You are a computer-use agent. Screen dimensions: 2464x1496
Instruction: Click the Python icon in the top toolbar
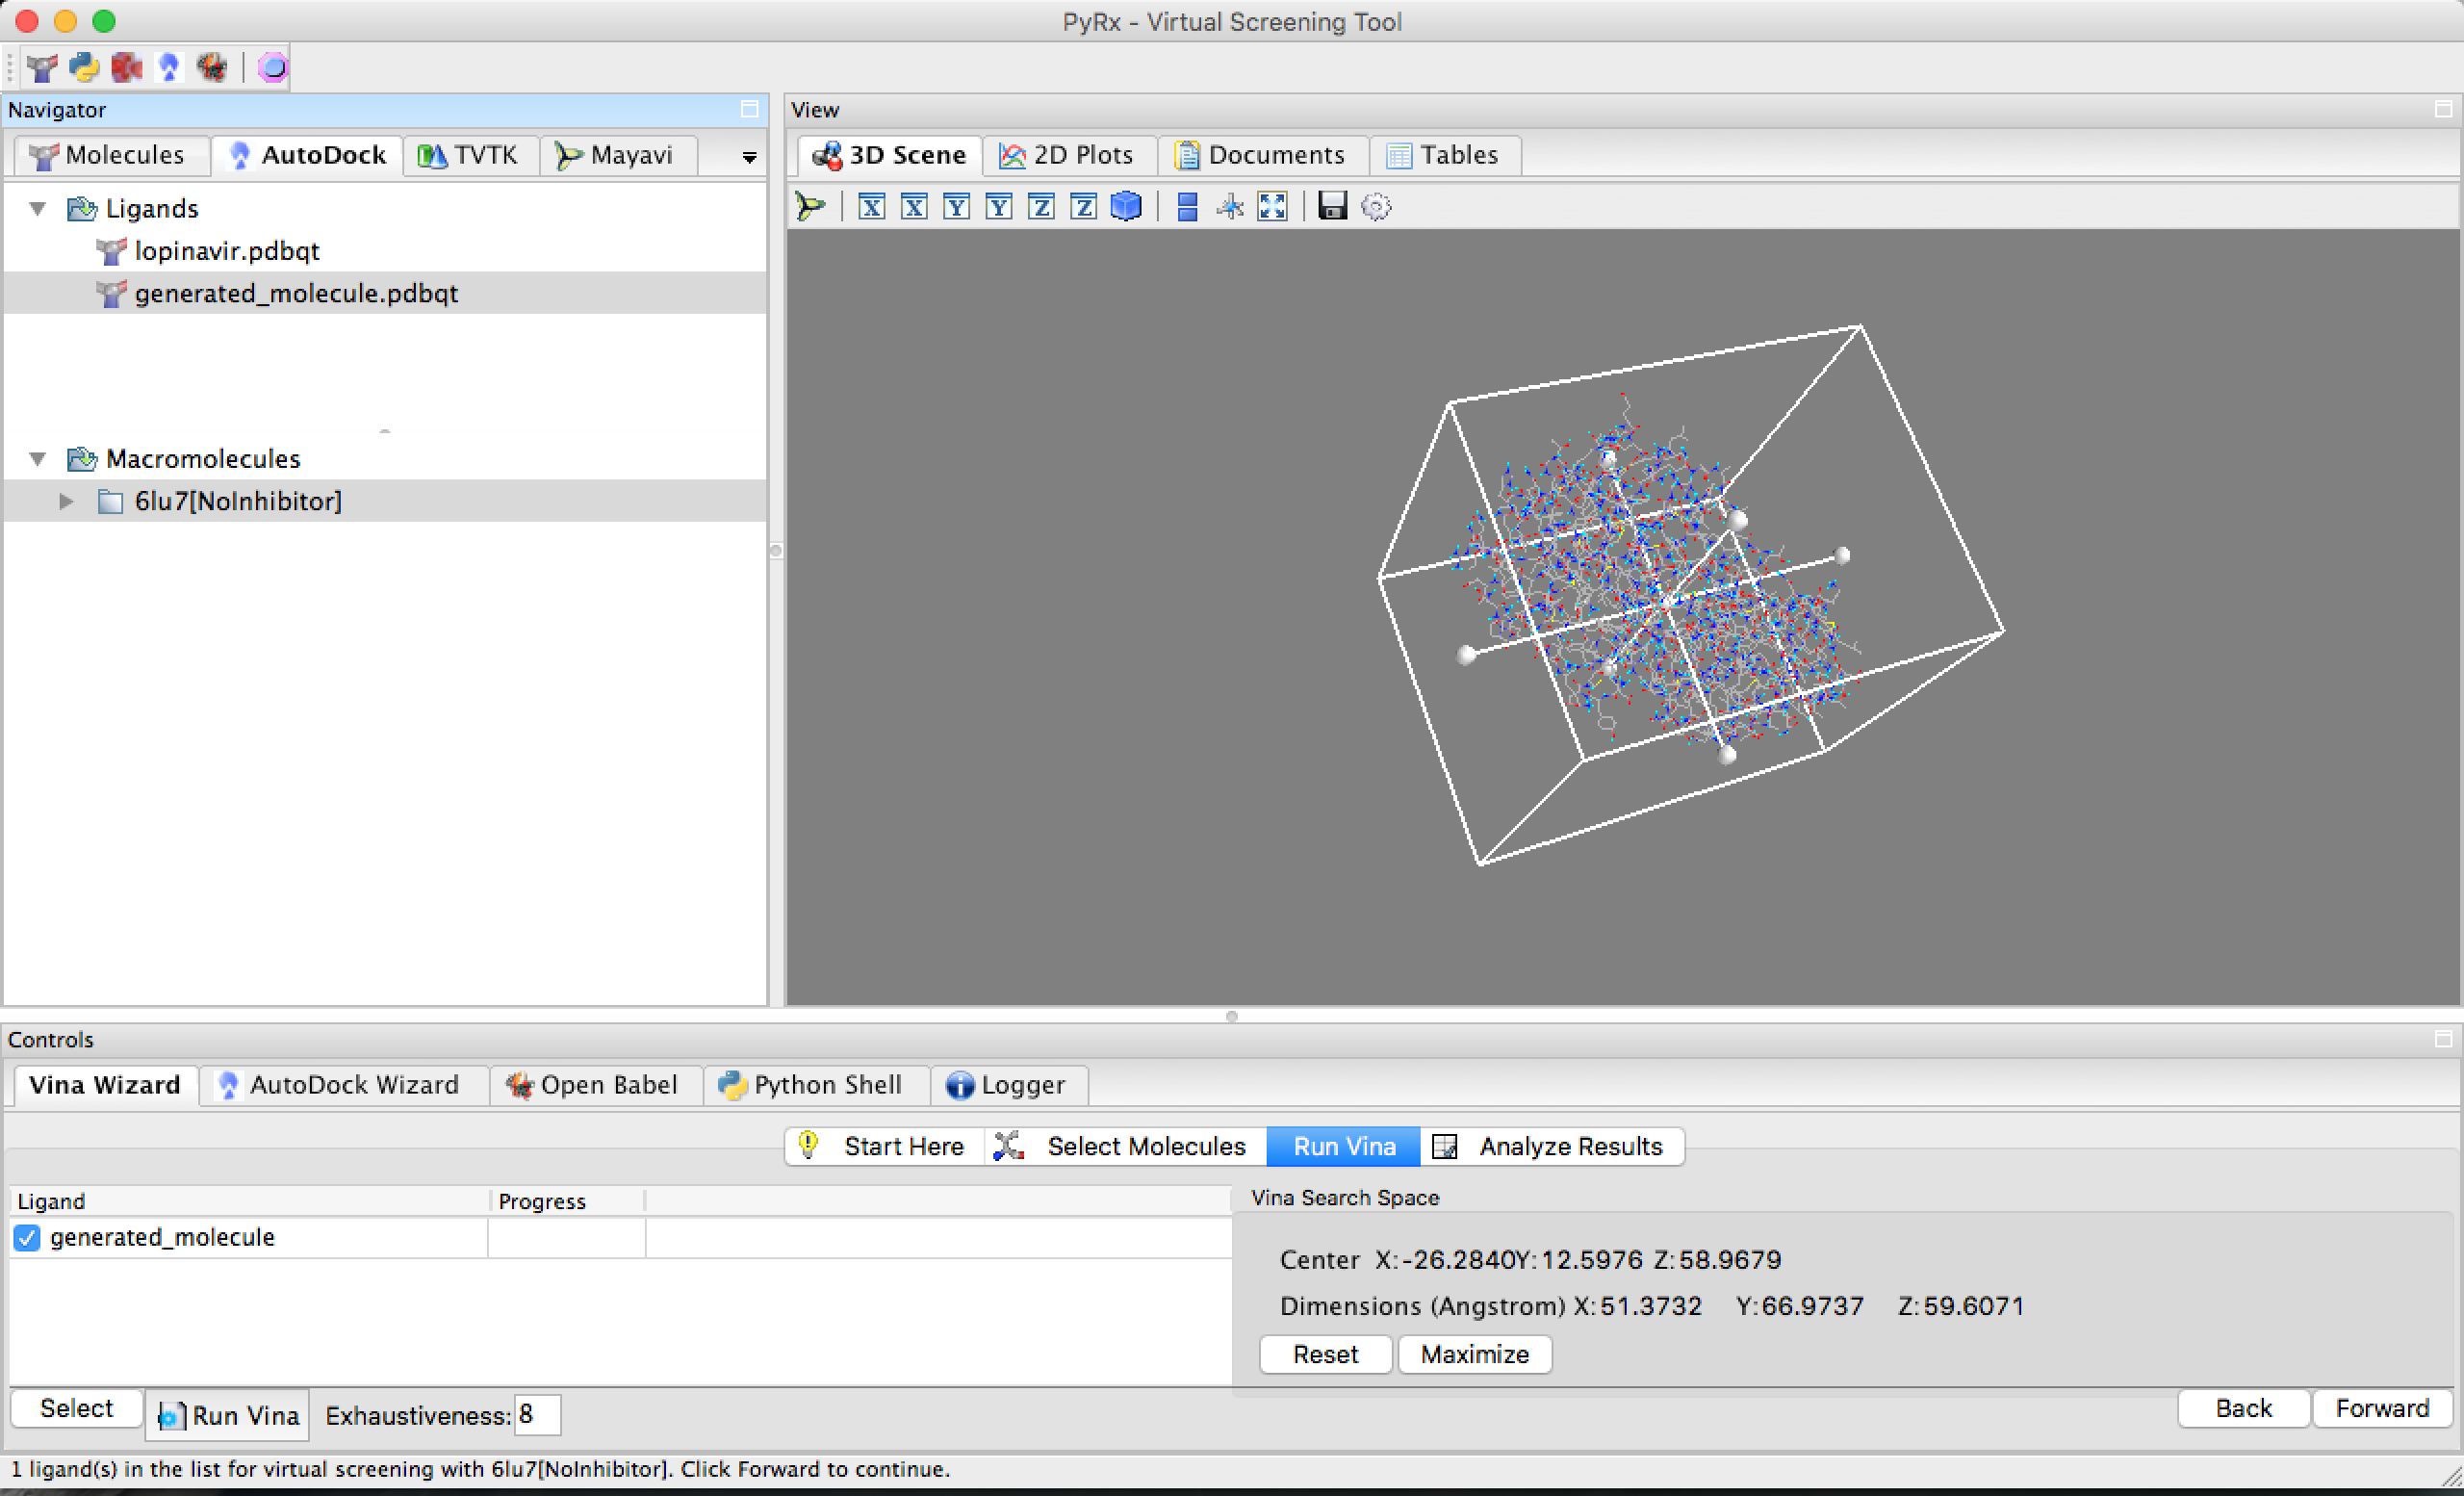(x=84, y=68)
